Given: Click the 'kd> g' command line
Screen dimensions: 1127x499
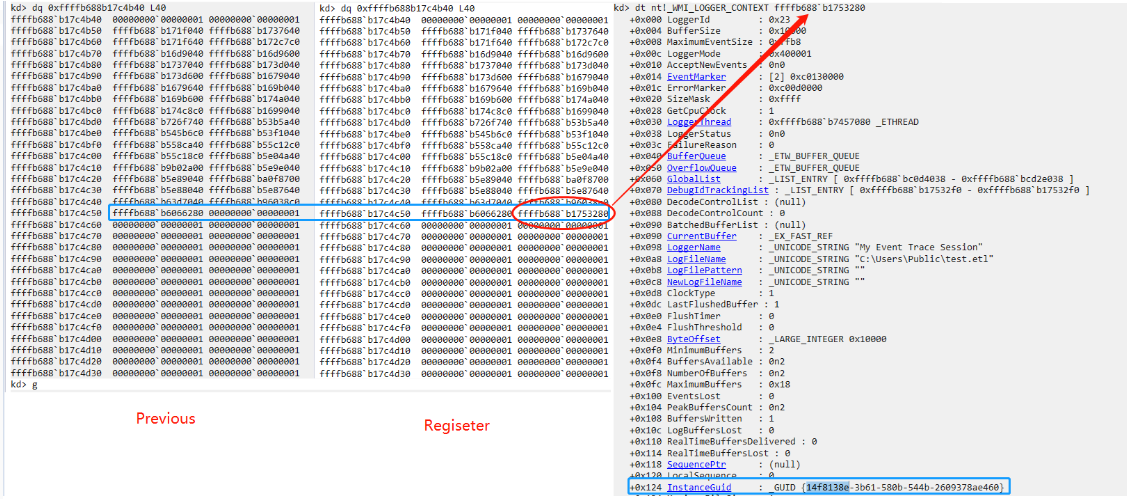Looking at the screenshot, I should (24, 385).
